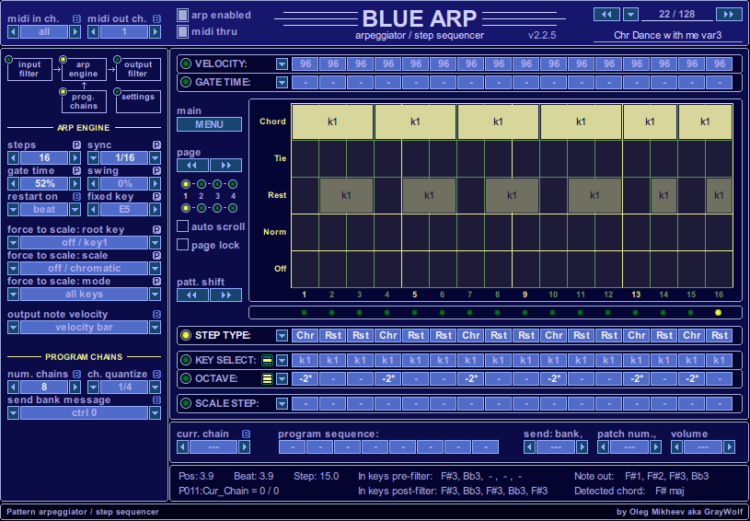
Task: Select page 3 indicator in upper row
Action: (217, 184)
